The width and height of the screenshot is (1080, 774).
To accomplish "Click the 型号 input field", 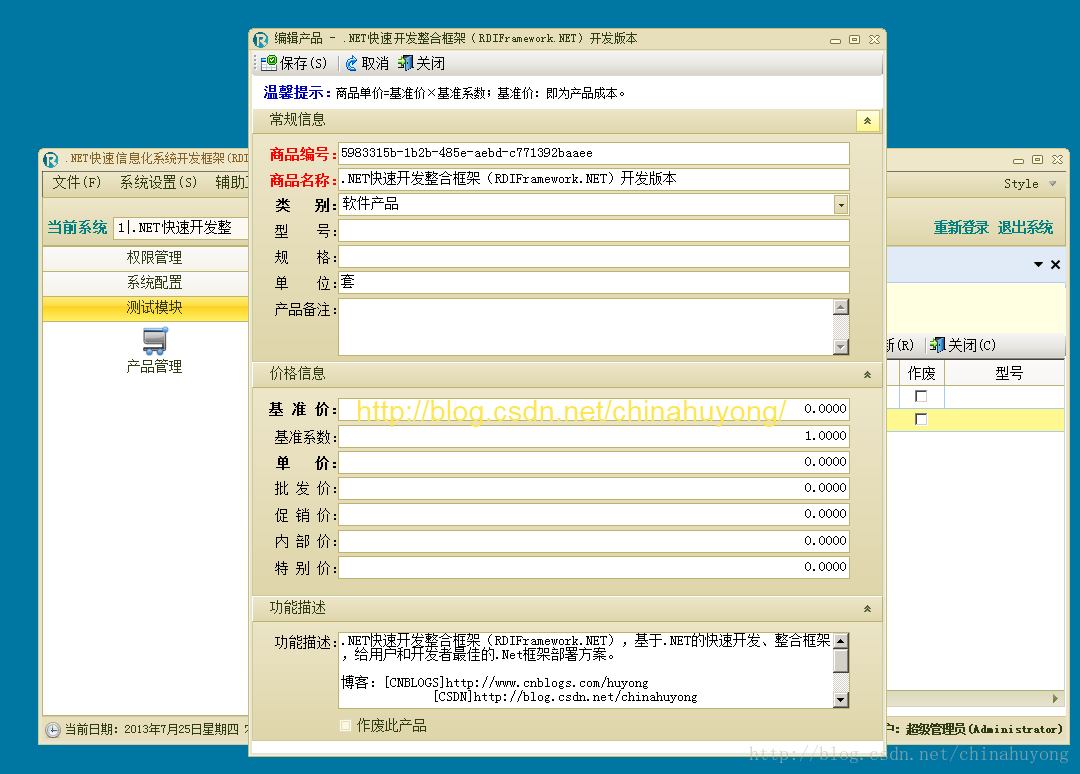I will point(594,231).
